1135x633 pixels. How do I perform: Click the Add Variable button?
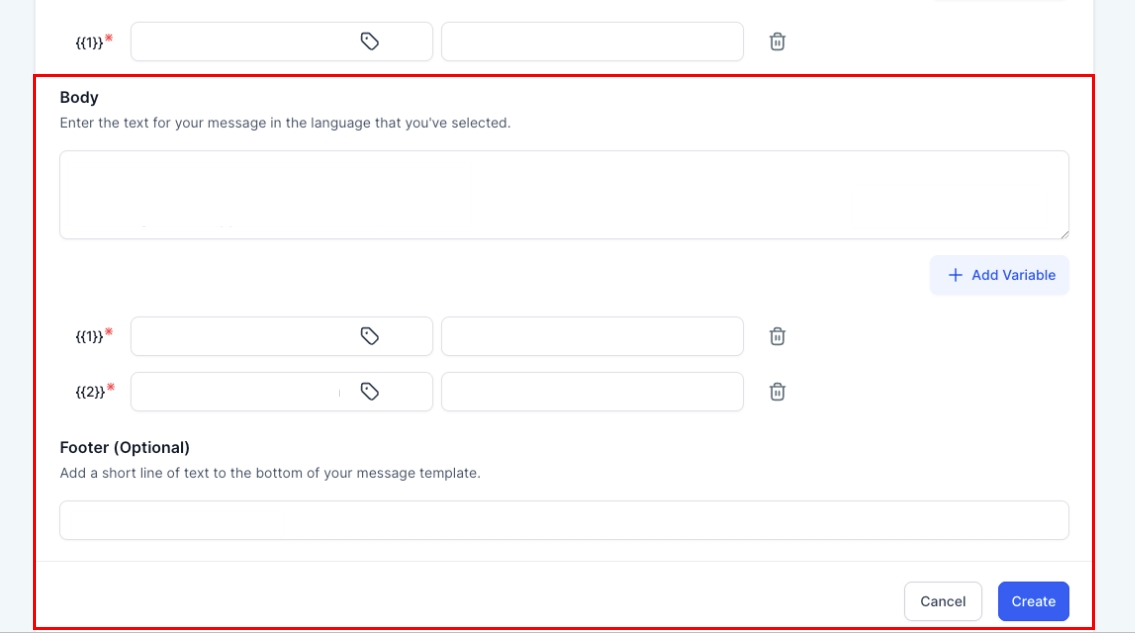click(x=999, y=275)
